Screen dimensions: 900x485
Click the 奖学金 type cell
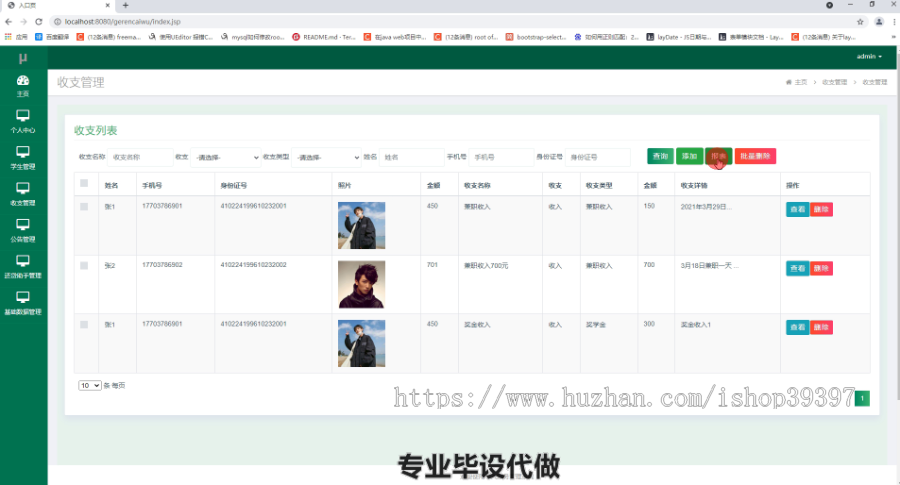596,325
